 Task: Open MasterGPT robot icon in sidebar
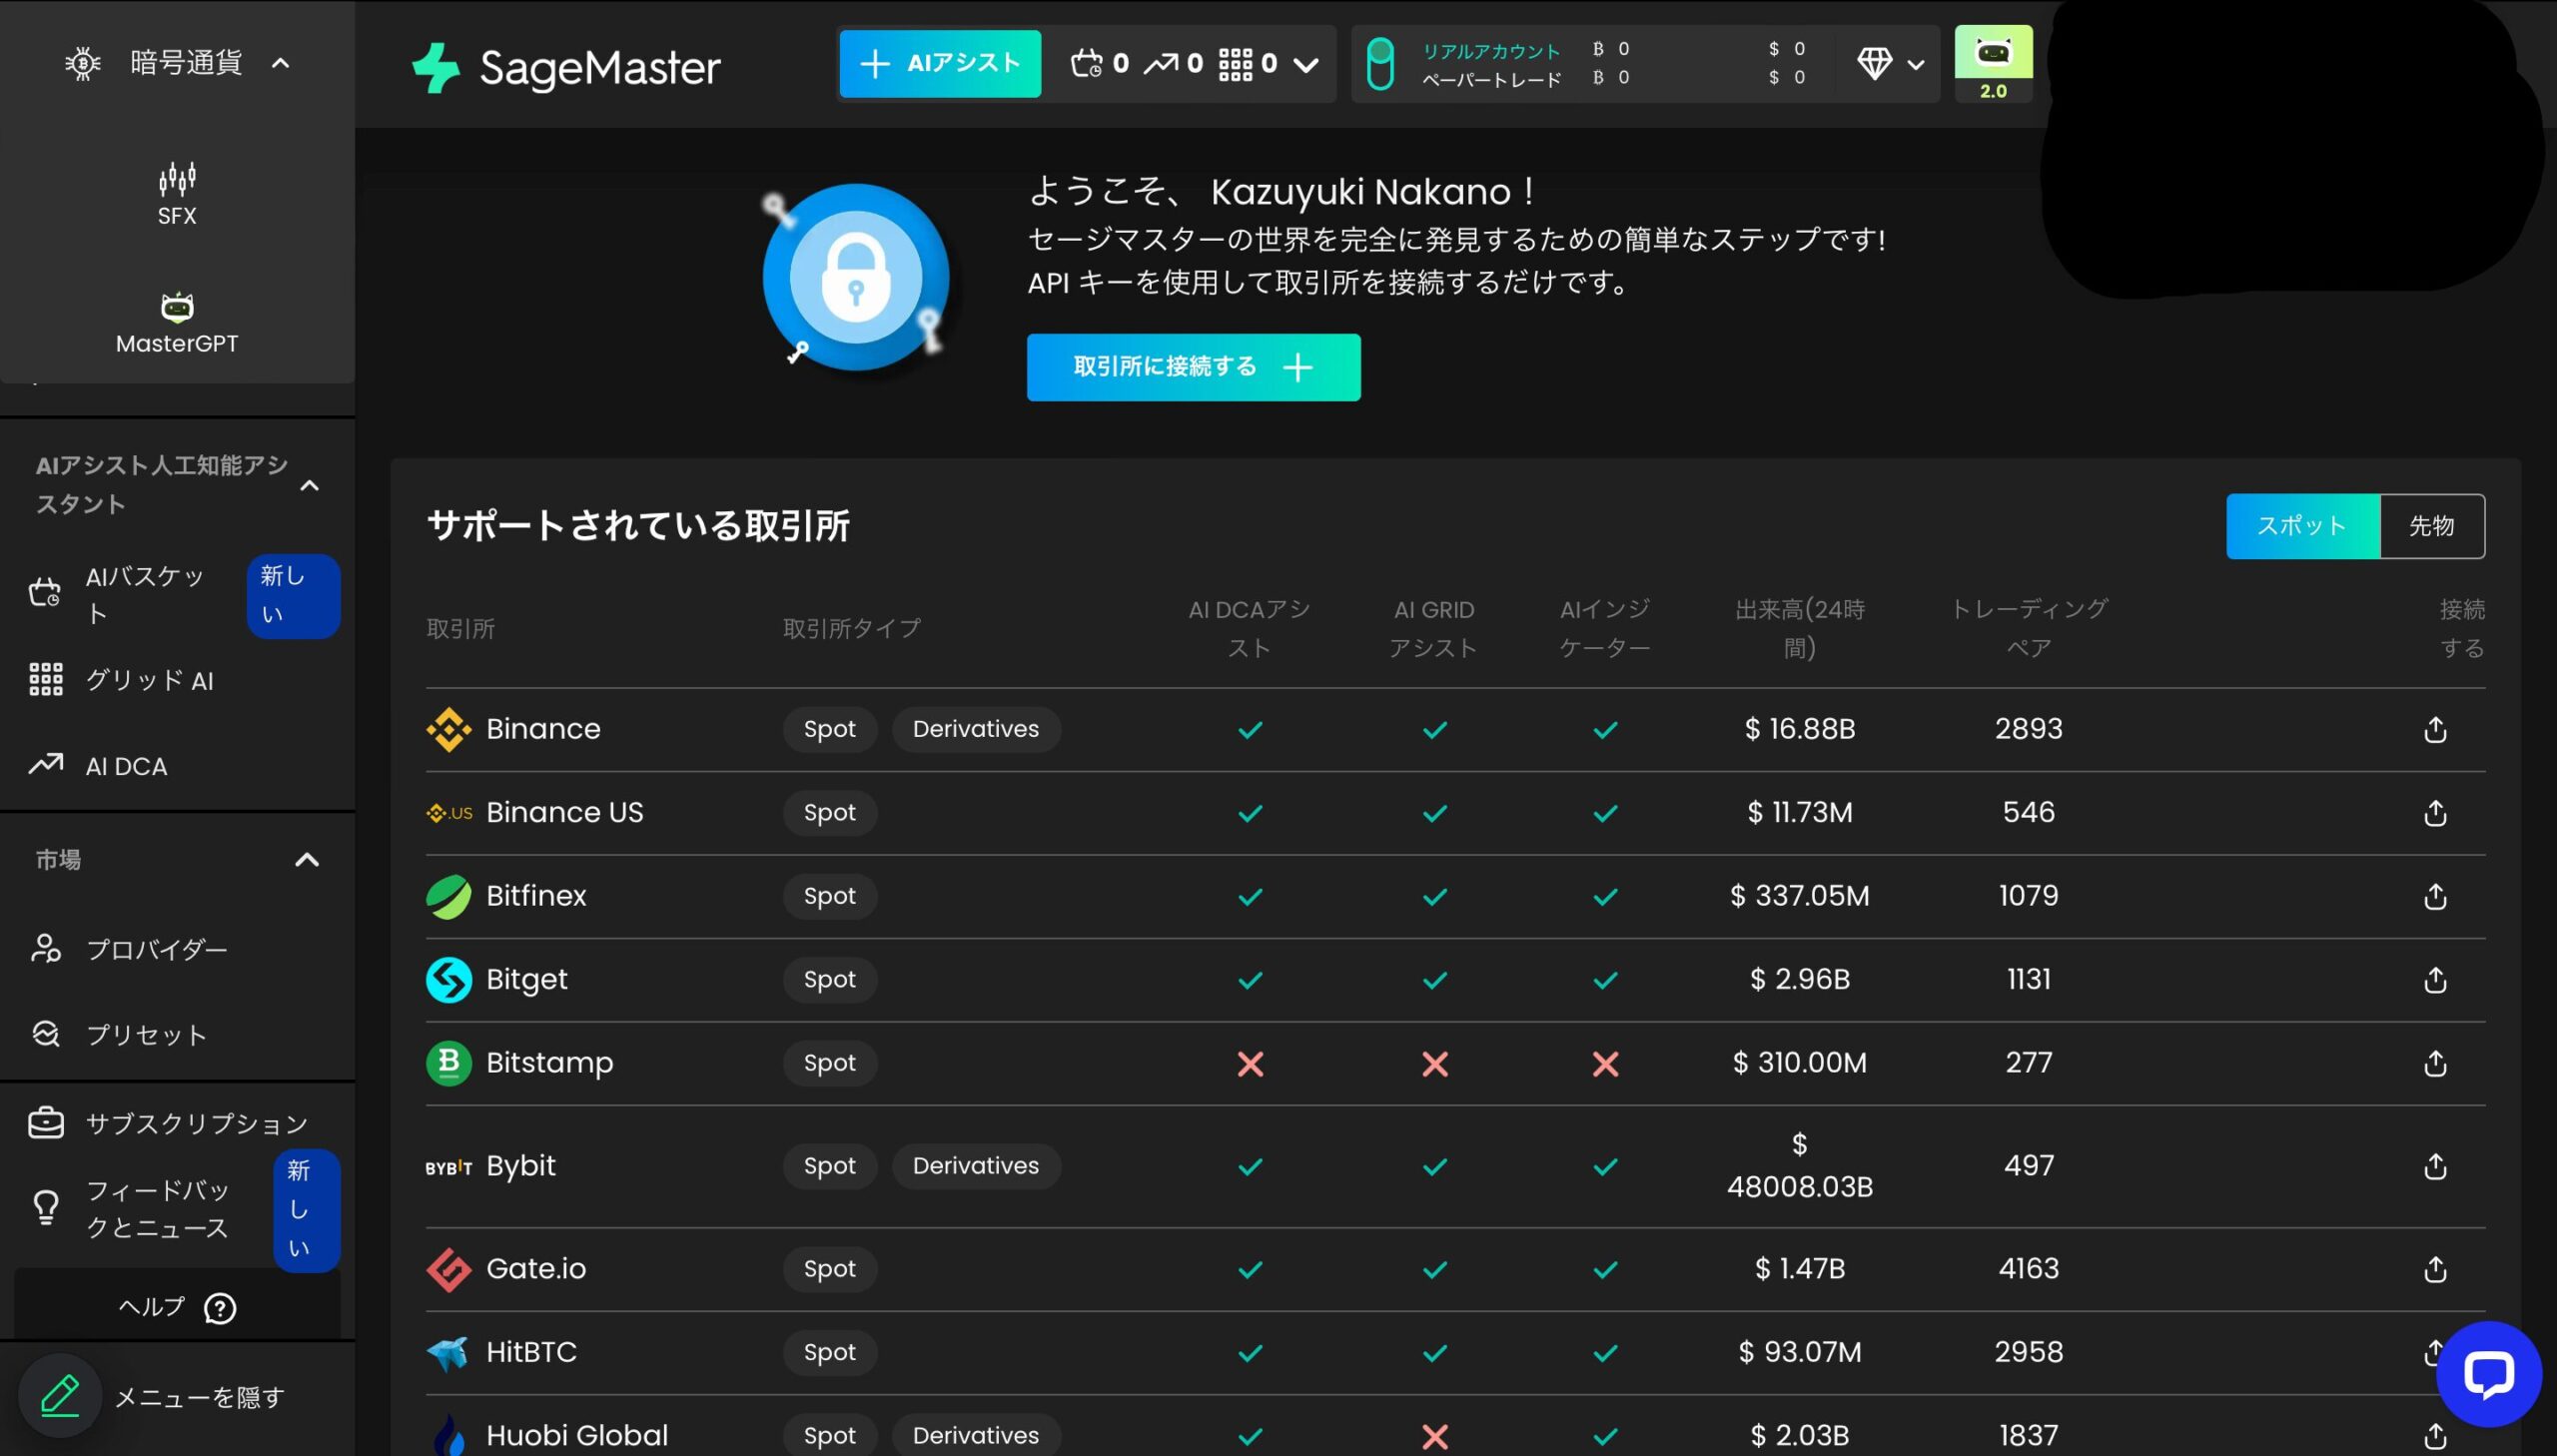[x=177, y=307]
